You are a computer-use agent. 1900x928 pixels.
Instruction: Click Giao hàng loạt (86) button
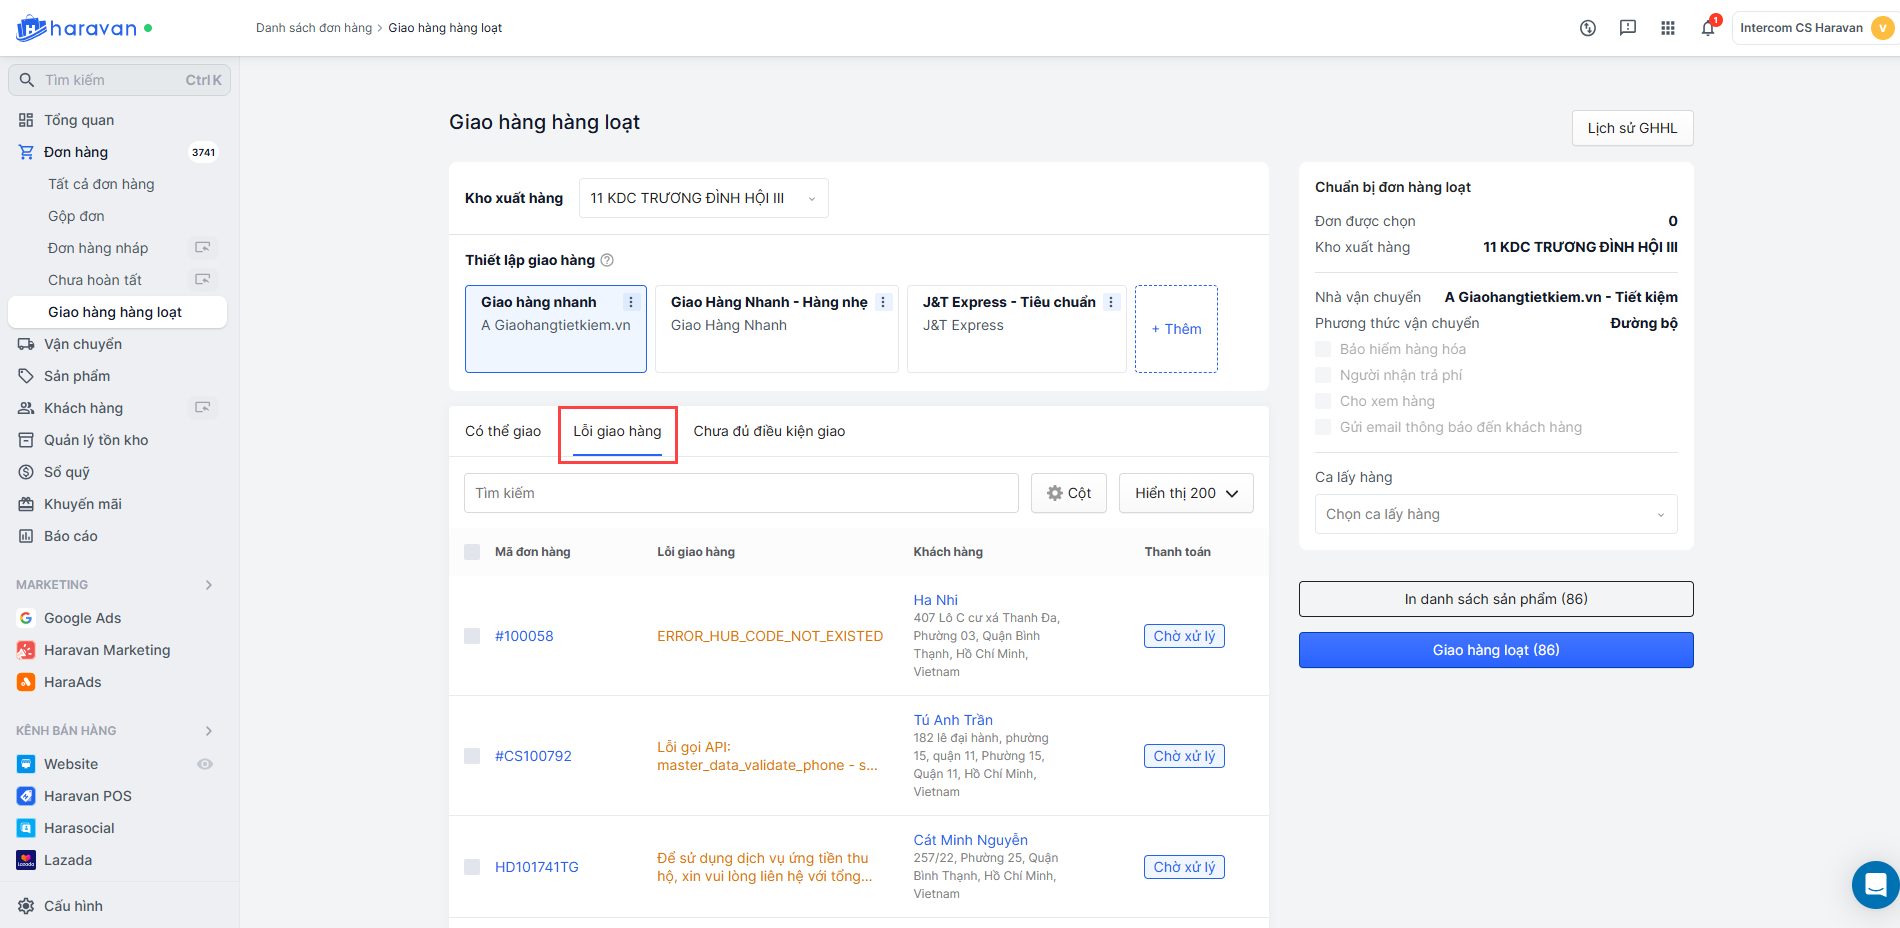[x=1496, y=650]
